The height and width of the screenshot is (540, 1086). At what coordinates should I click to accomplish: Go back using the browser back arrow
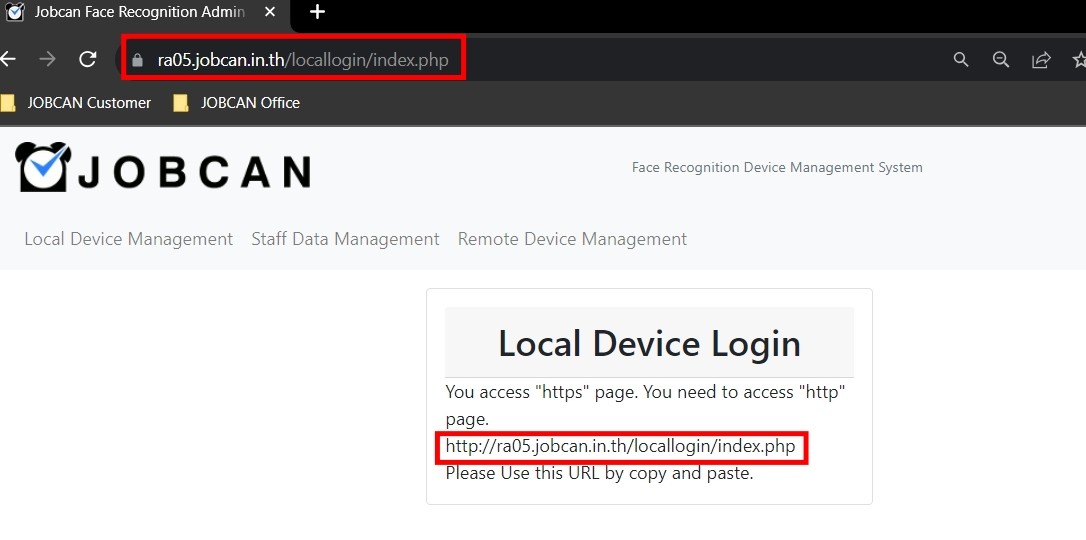coord(8,59)
